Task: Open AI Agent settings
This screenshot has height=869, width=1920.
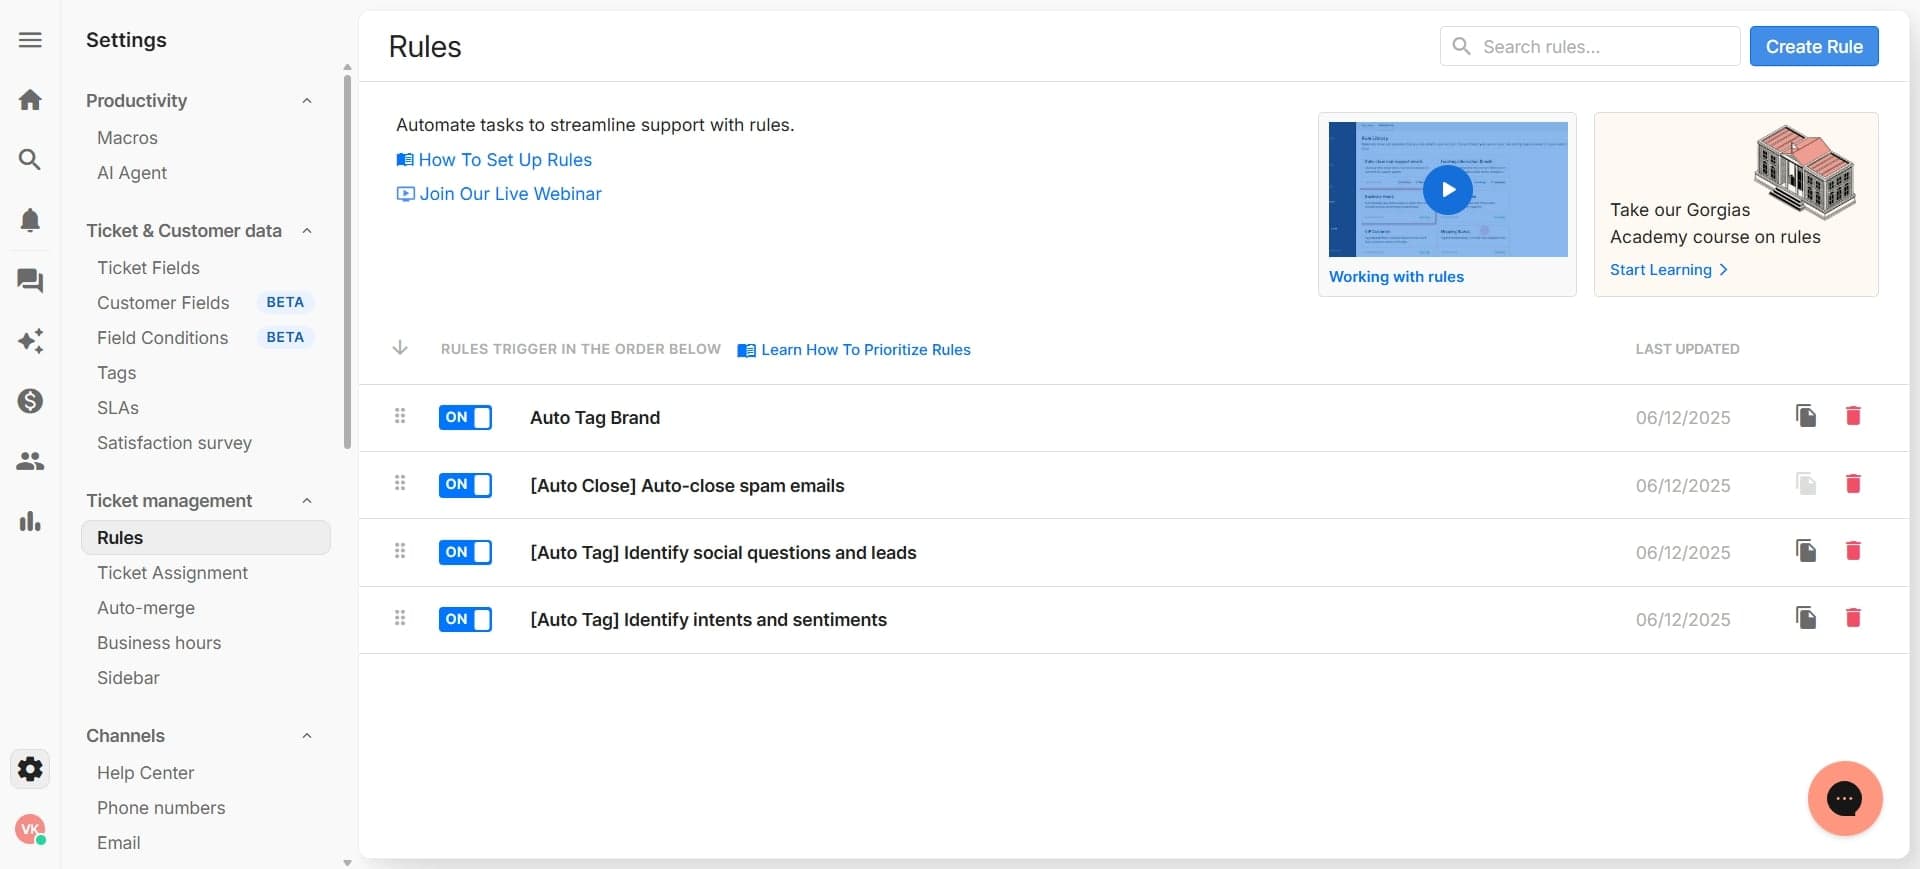Action: [132, 173]
